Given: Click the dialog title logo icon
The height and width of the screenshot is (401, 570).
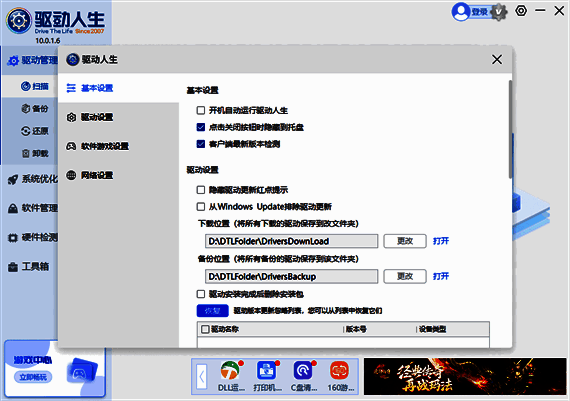Looking at the screenshot, I should (x=73, y=59).
